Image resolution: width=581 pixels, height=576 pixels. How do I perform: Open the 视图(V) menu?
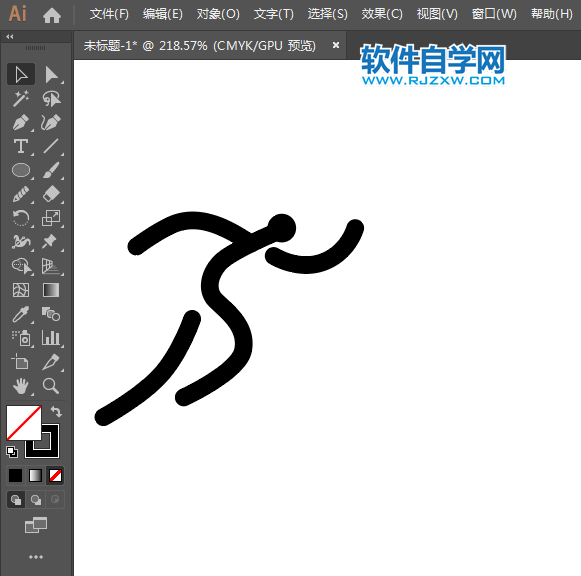coord(437,14)
